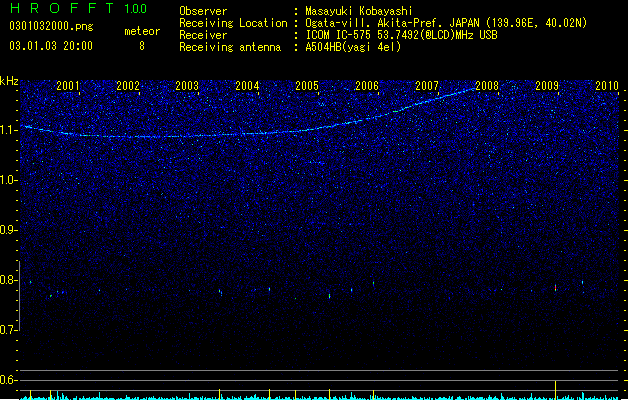
Task: Click the tall yellow spike near 2009
Action: 556,390
